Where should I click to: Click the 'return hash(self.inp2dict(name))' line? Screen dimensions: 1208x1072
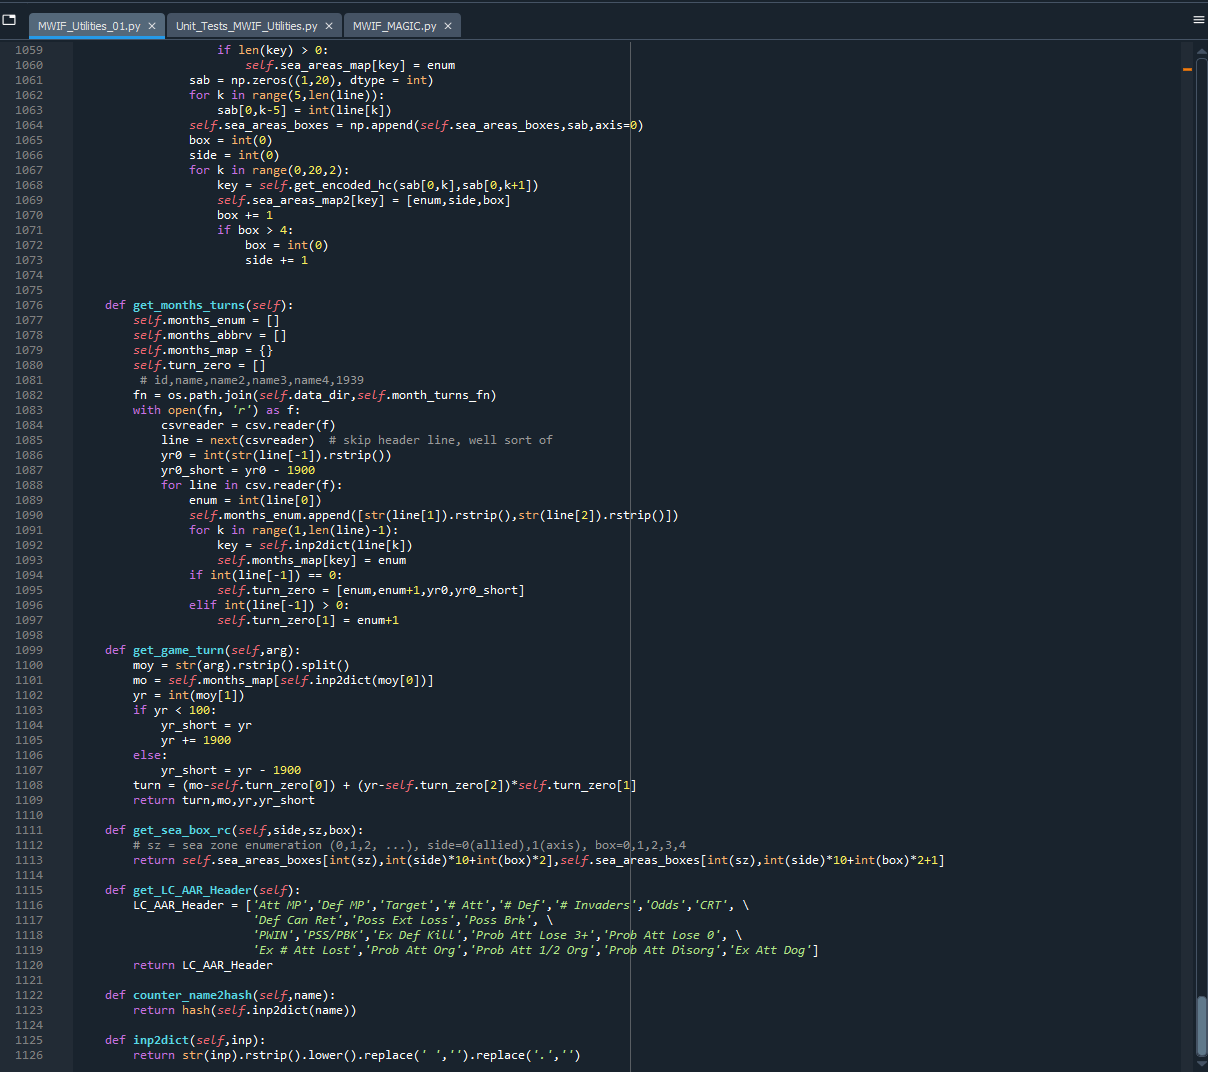(x=245, y=1010)
